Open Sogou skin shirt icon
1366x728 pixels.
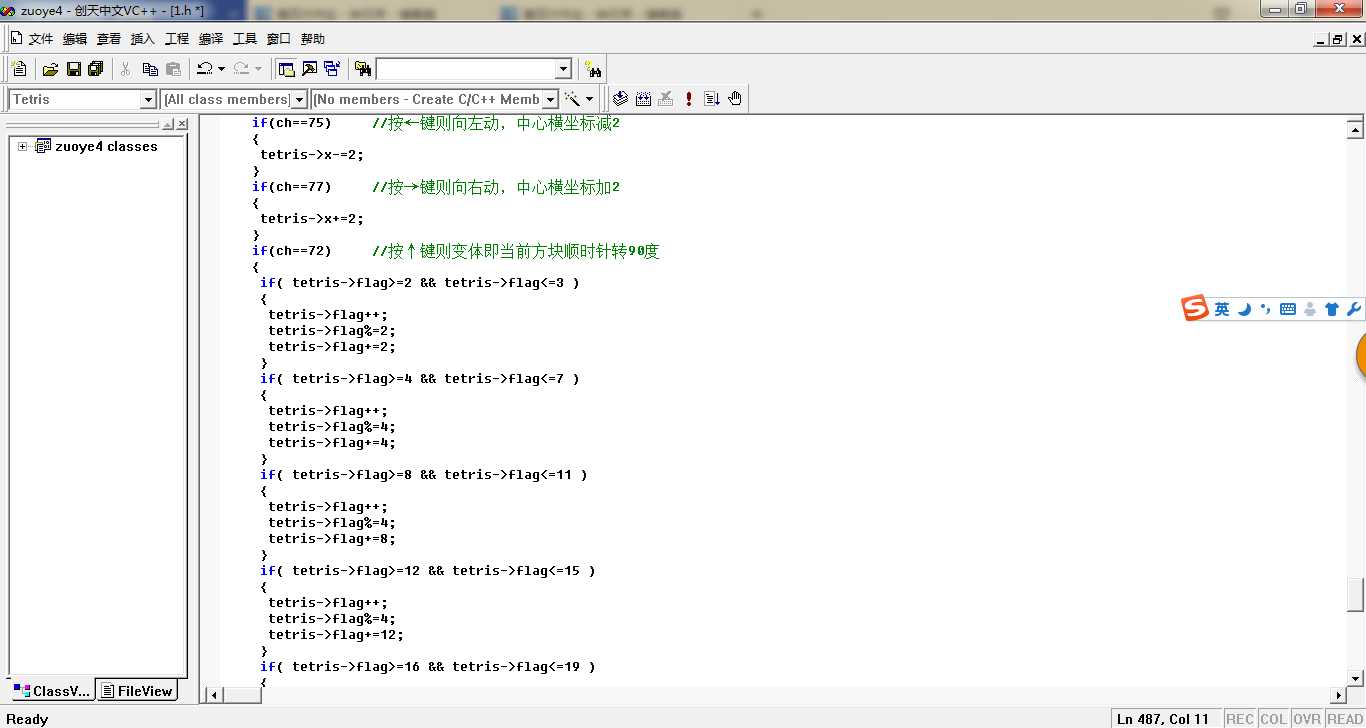click(x=1332, y=310)
